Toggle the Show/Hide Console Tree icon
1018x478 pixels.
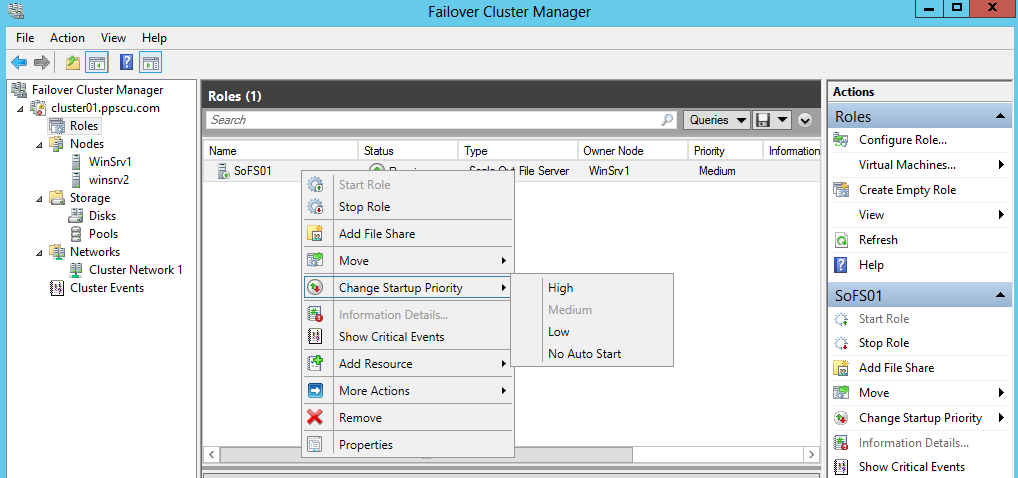[97, 62]
